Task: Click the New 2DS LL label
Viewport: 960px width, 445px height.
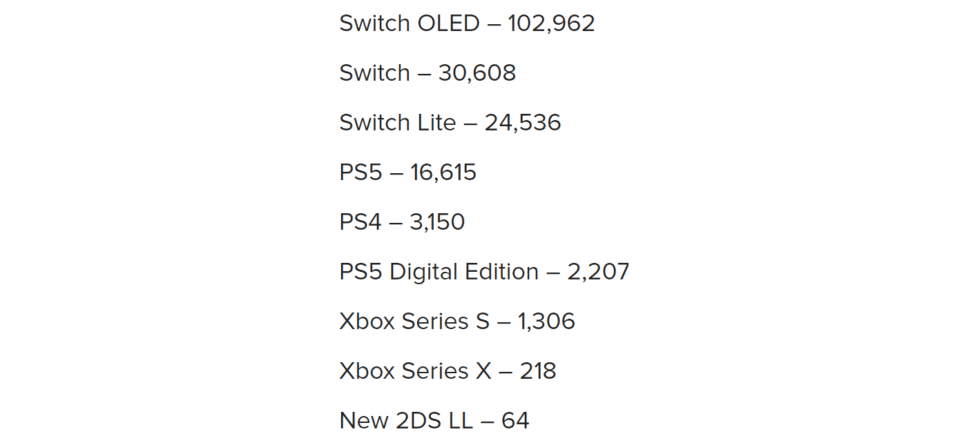Action: 406,421
